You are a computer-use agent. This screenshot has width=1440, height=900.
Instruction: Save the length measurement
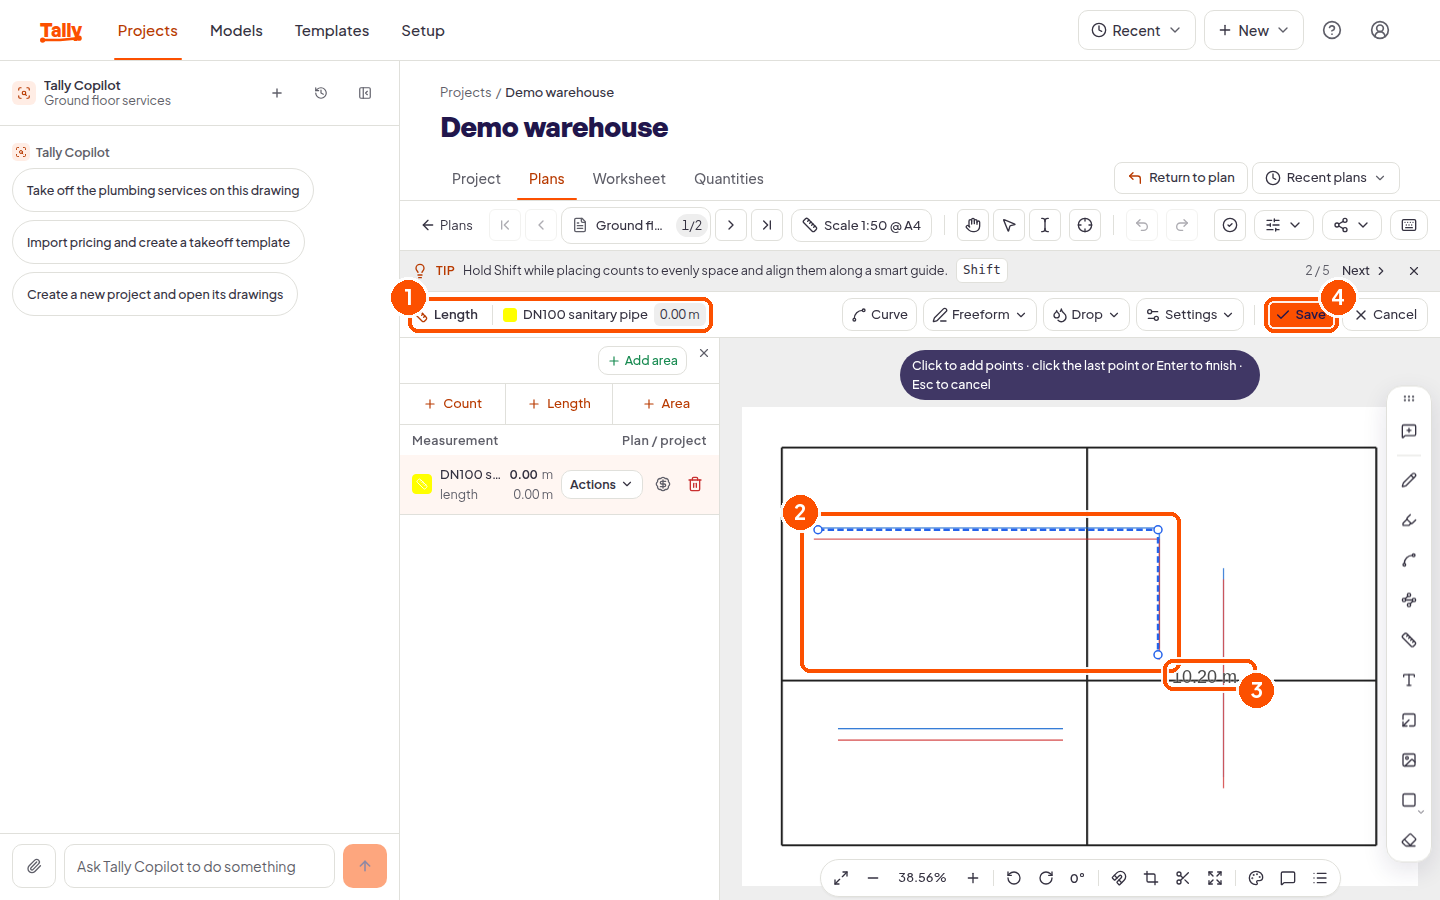(1301, 314)
